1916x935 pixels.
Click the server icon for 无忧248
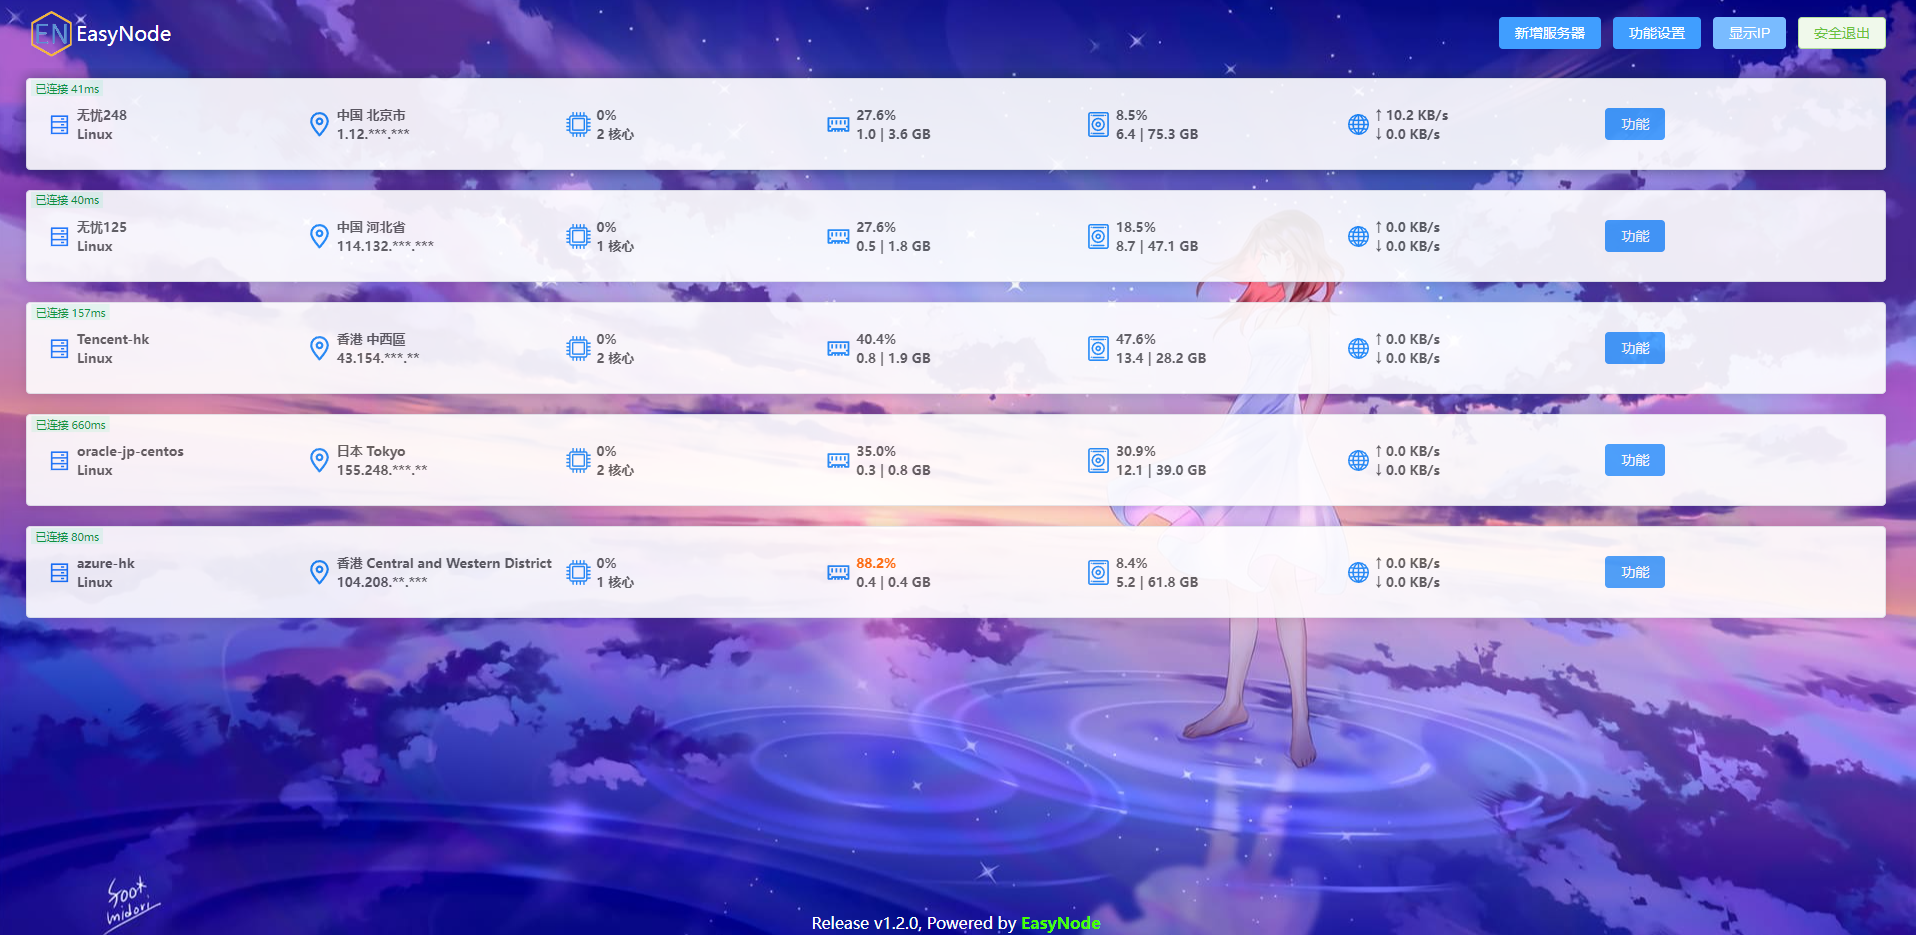click(x=59, y=125)
